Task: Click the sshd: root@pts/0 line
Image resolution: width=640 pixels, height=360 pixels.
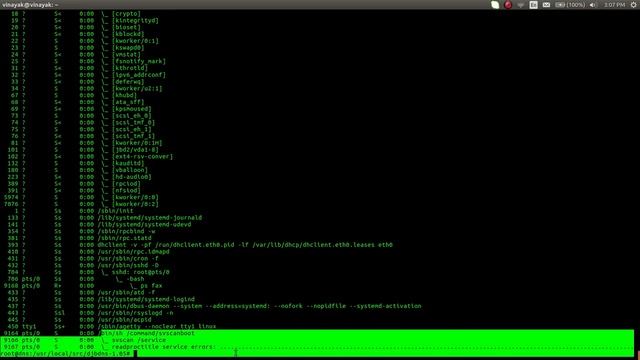Action: (89, 272)
